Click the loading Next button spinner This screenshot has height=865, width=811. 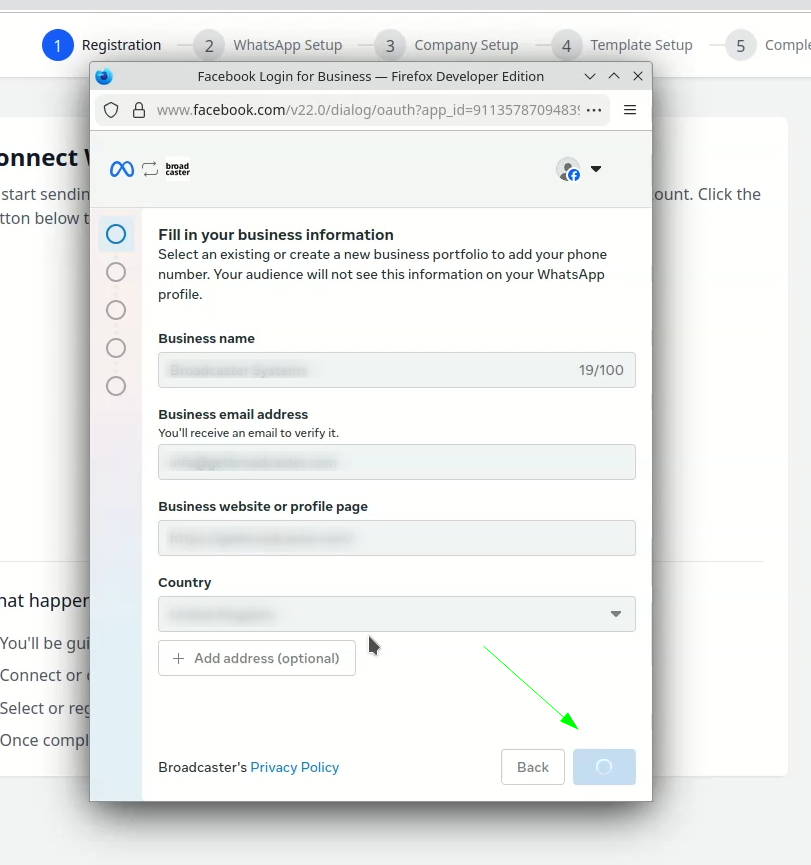click(604, 767)
